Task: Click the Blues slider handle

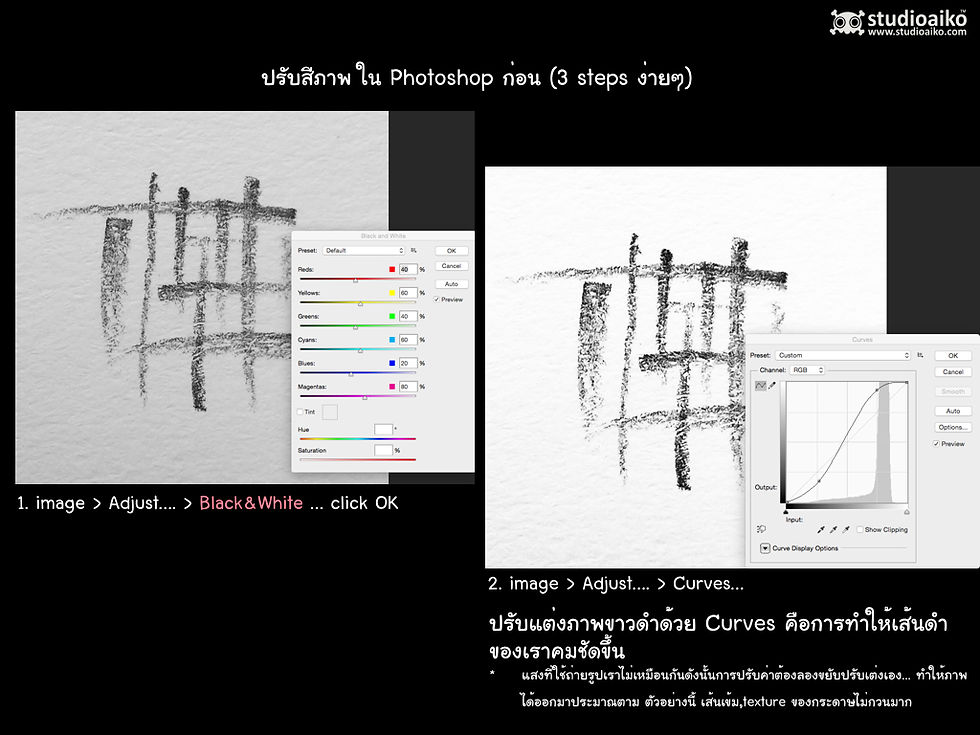Action: [x=351, y=374]
